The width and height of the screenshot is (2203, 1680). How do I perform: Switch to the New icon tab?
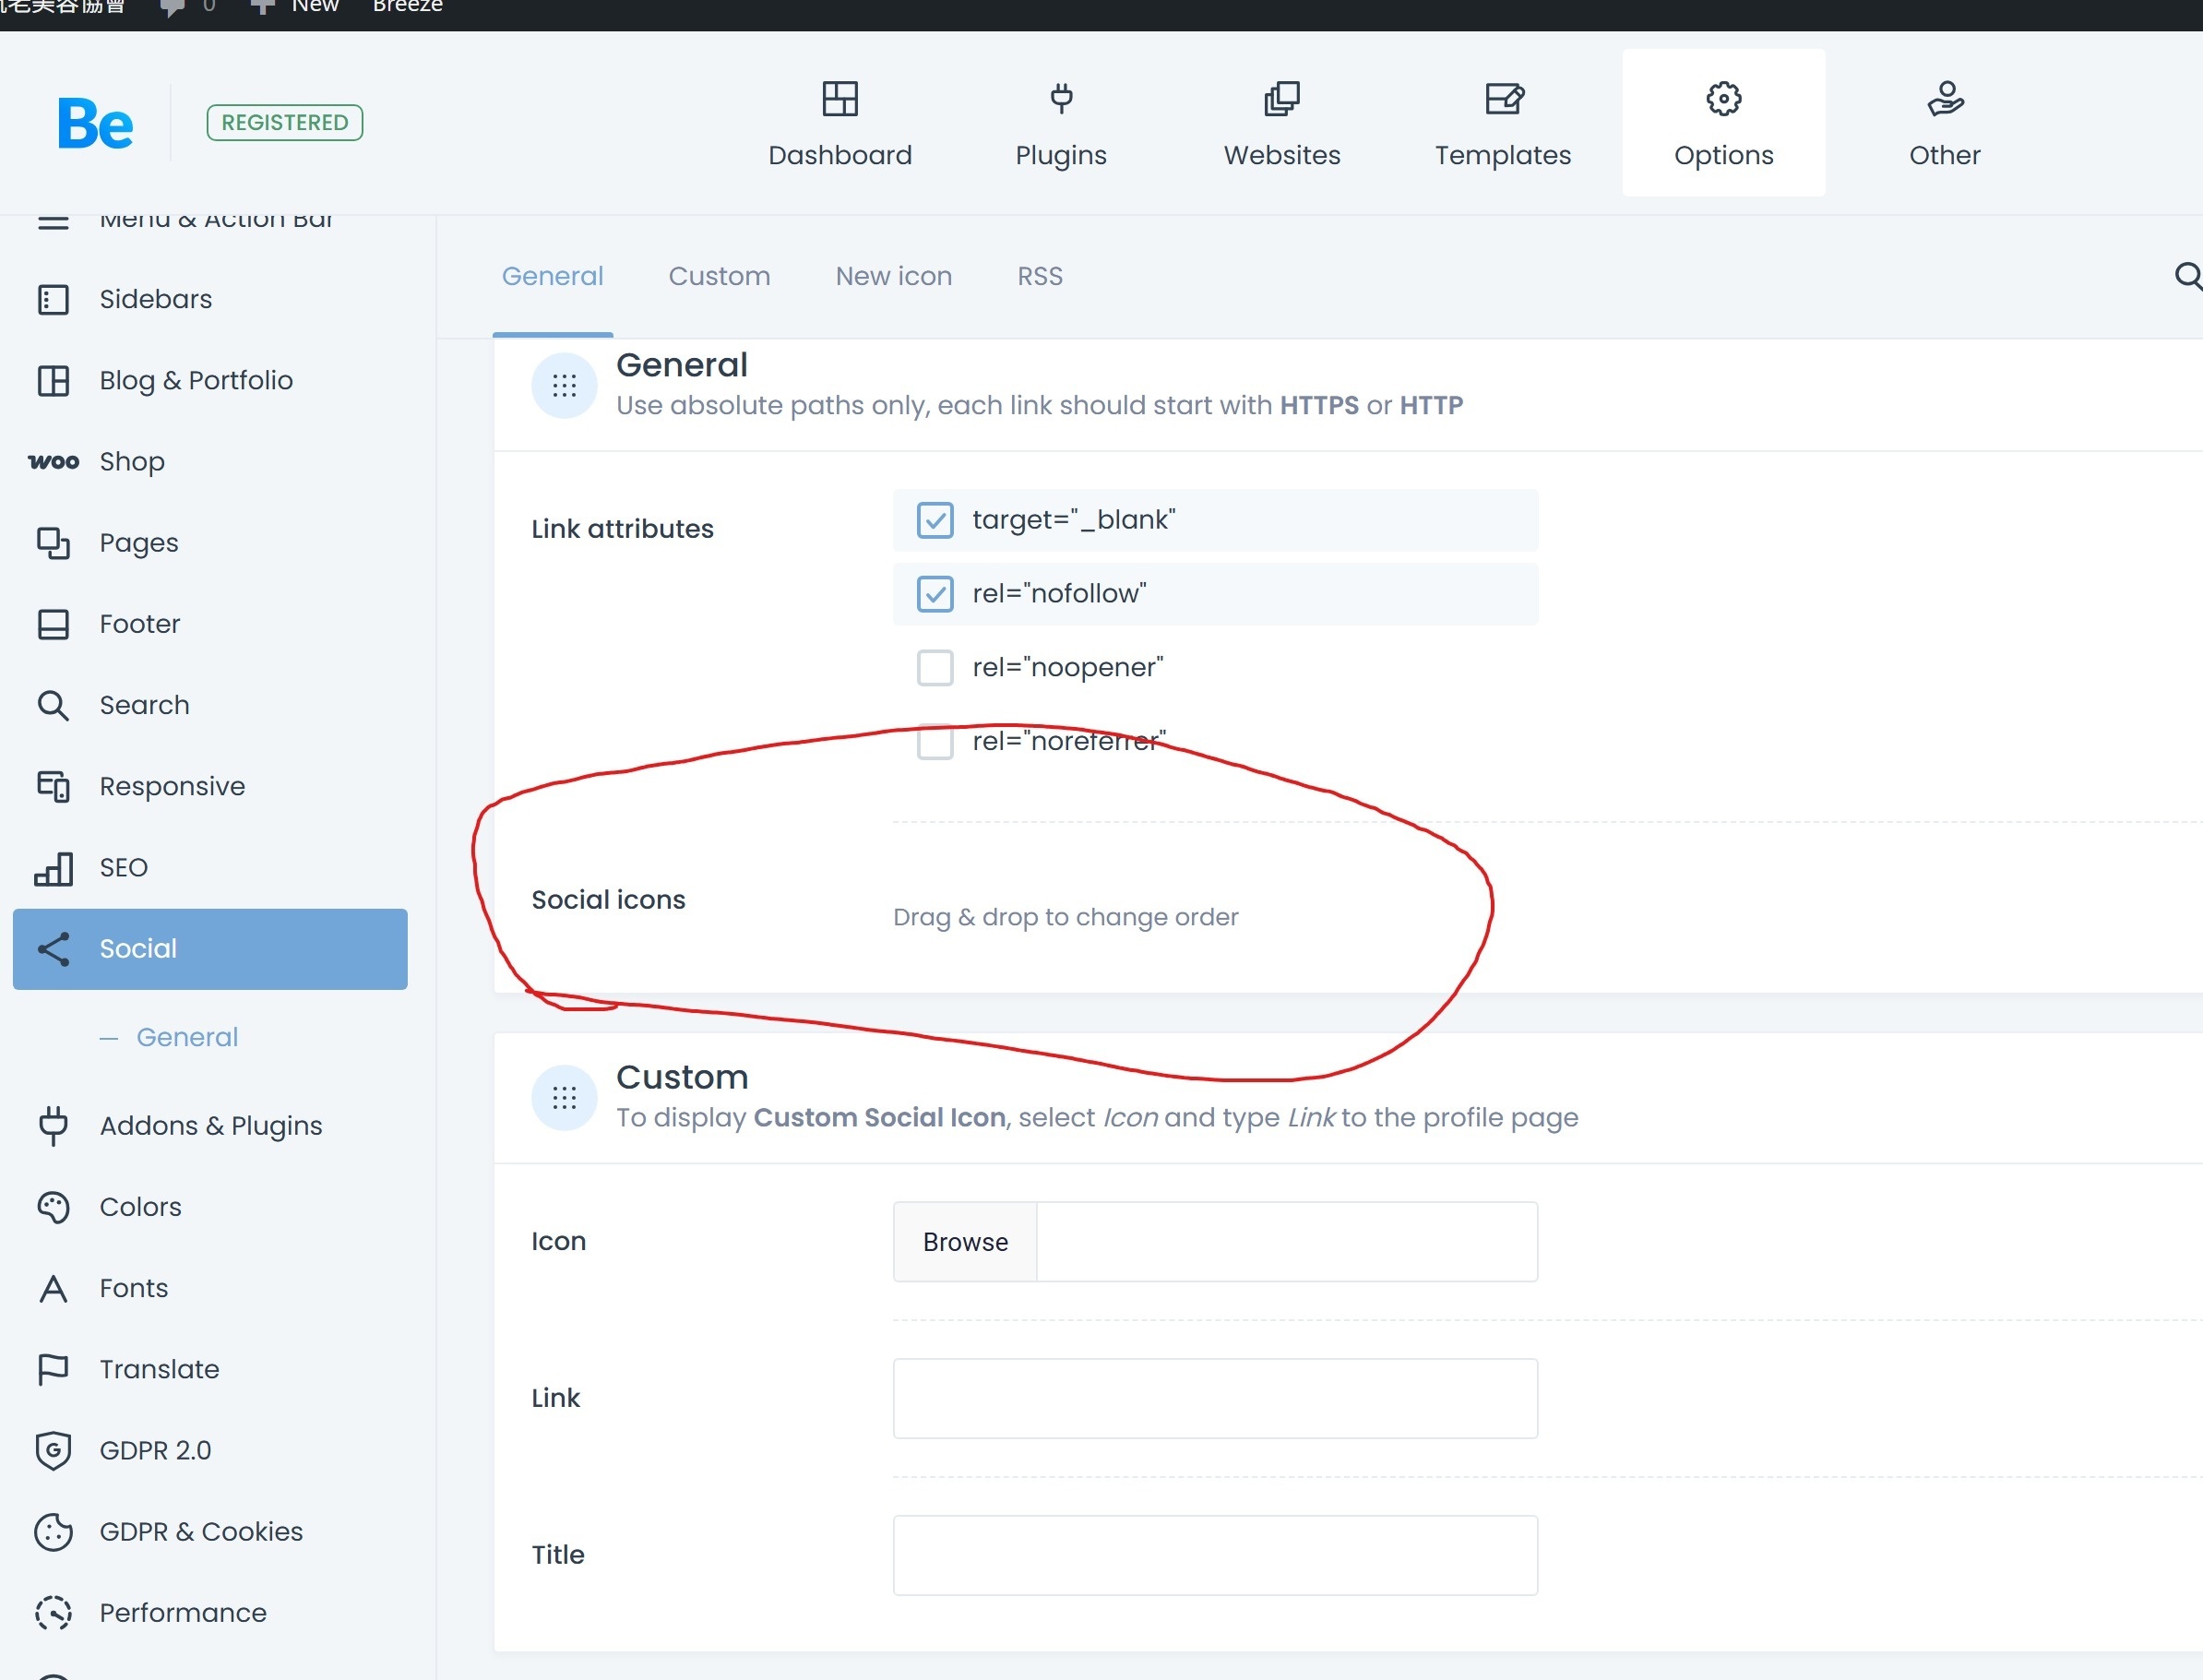pyautogui.click(x=893, y=276)
